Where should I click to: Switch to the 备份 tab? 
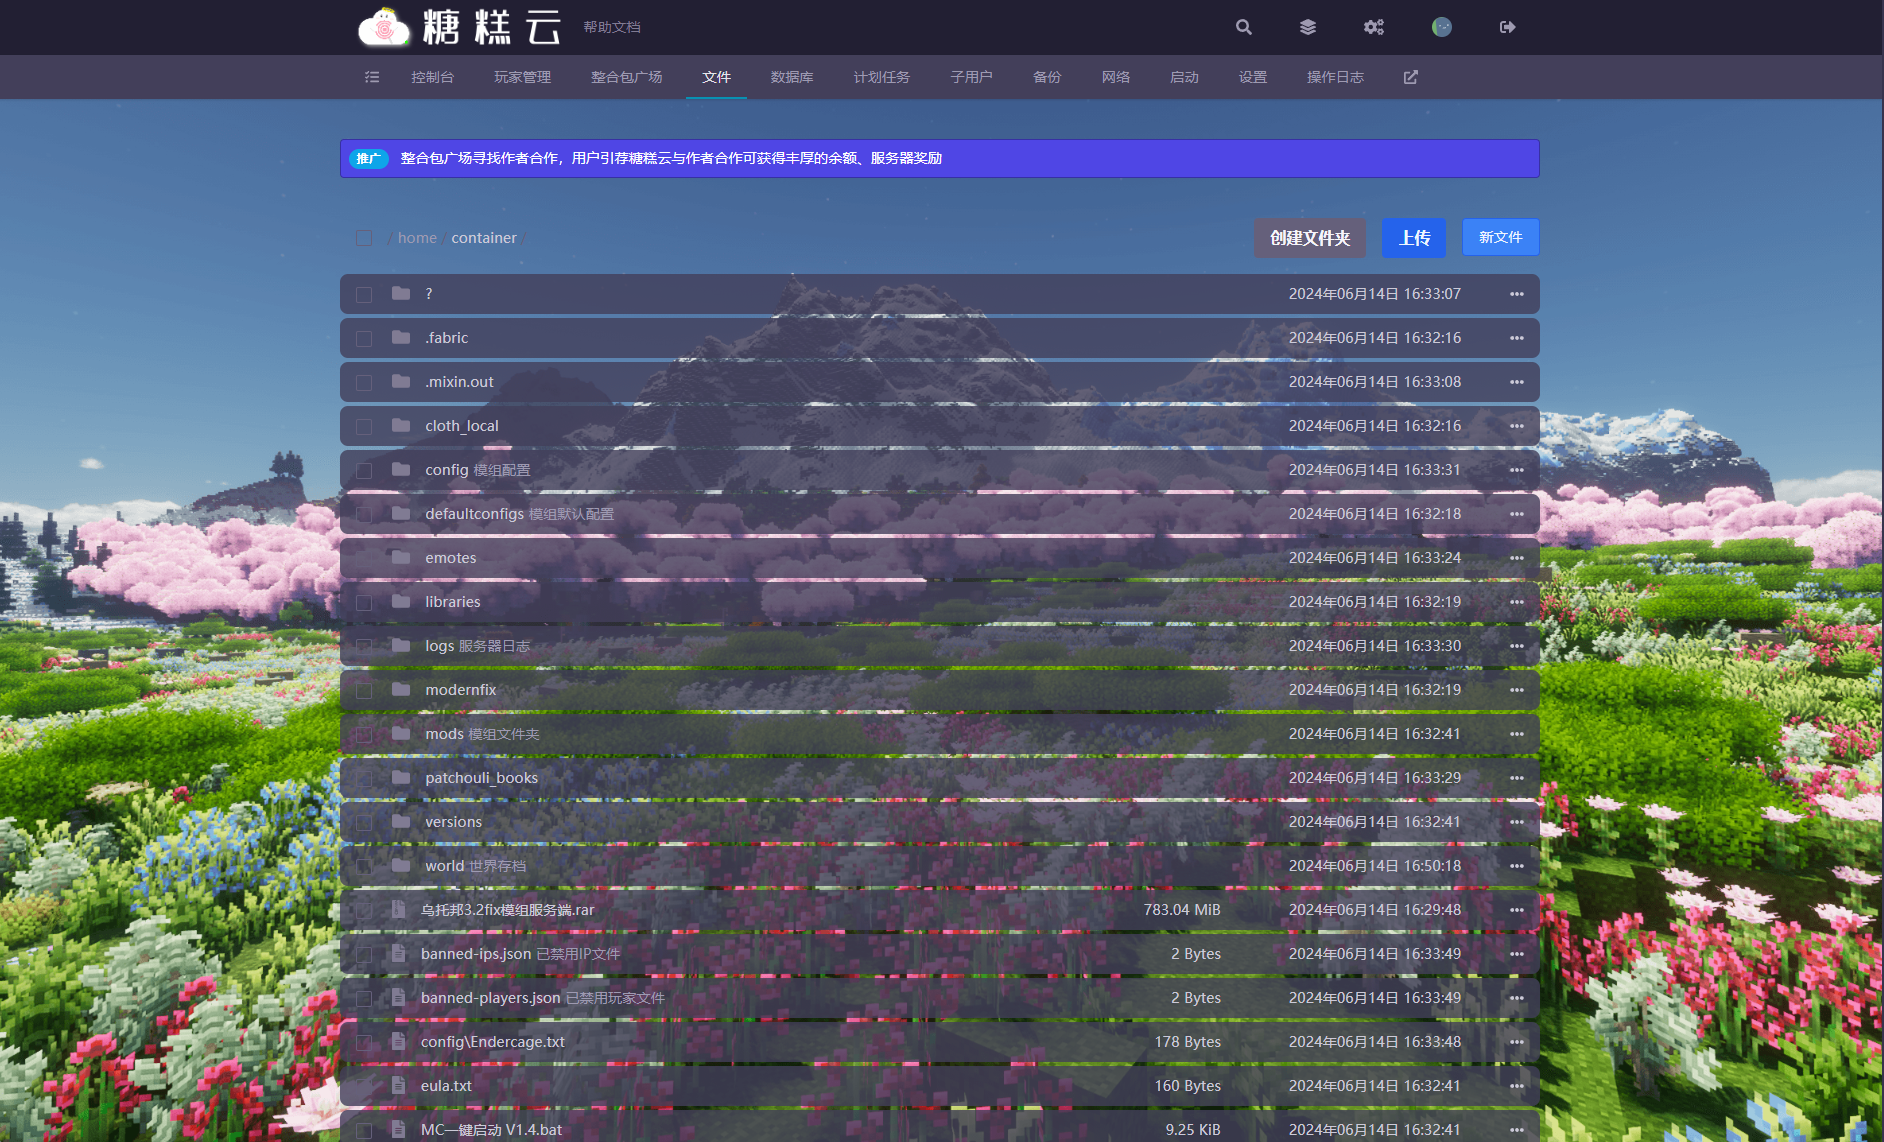(1047, 77)
